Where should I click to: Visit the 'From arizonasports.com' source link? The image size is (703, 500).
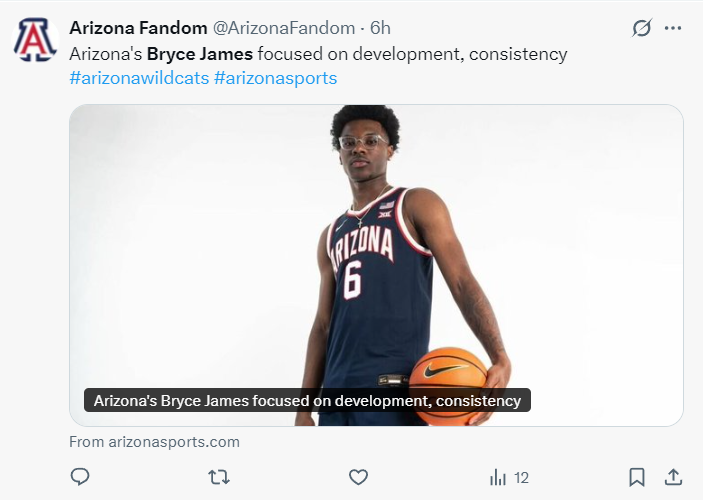click(x=154, y=441)
